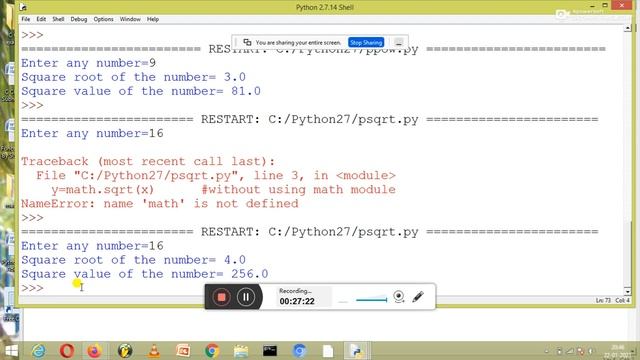Click the Python IDLE title bar icon

pyautogui.click(x=23, y=7)
